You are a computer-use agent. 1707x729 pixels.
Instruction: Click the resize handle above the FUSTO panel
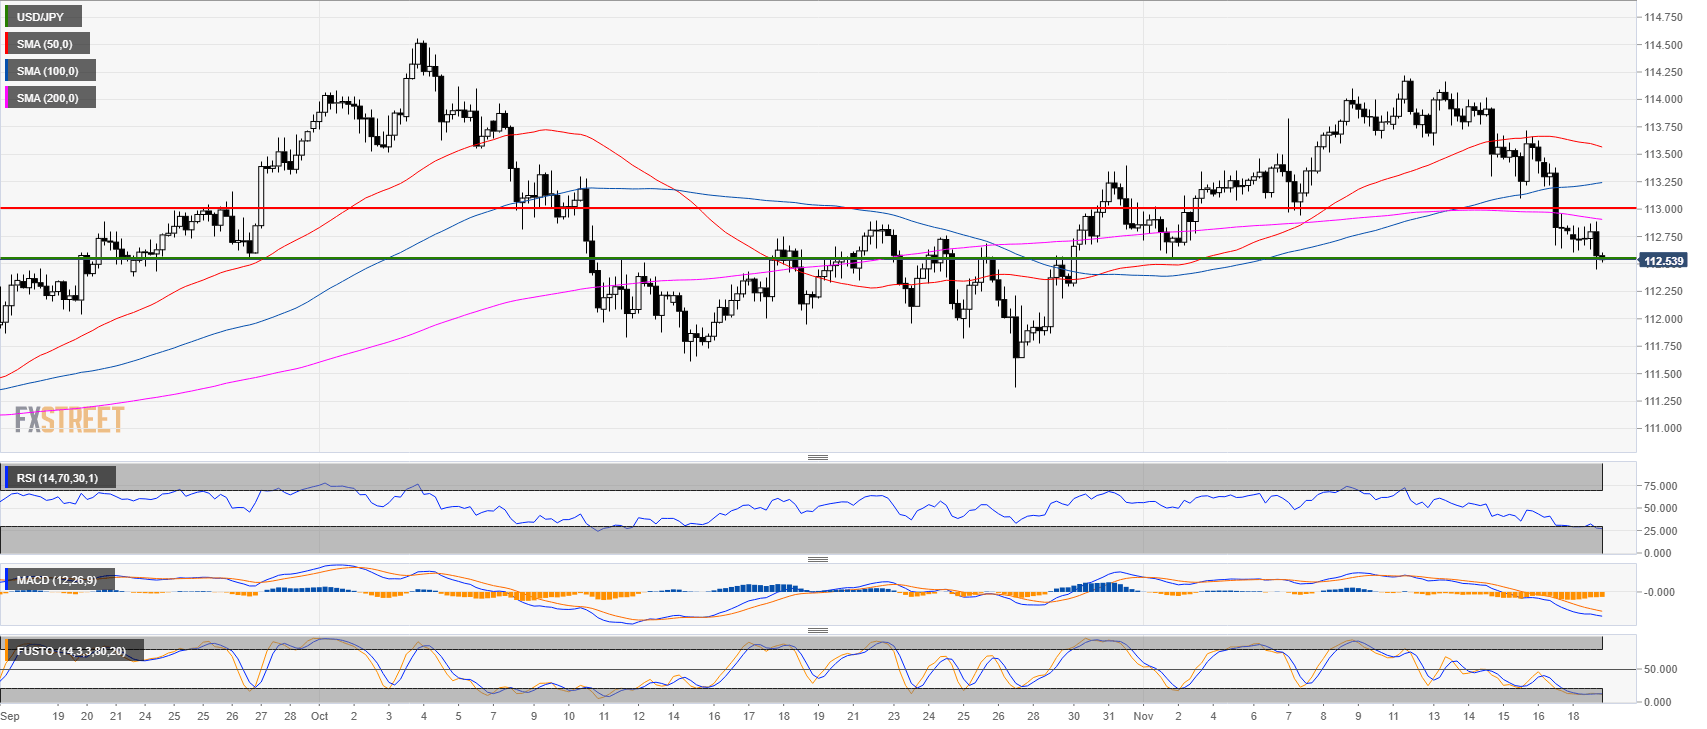pos(817,630)
